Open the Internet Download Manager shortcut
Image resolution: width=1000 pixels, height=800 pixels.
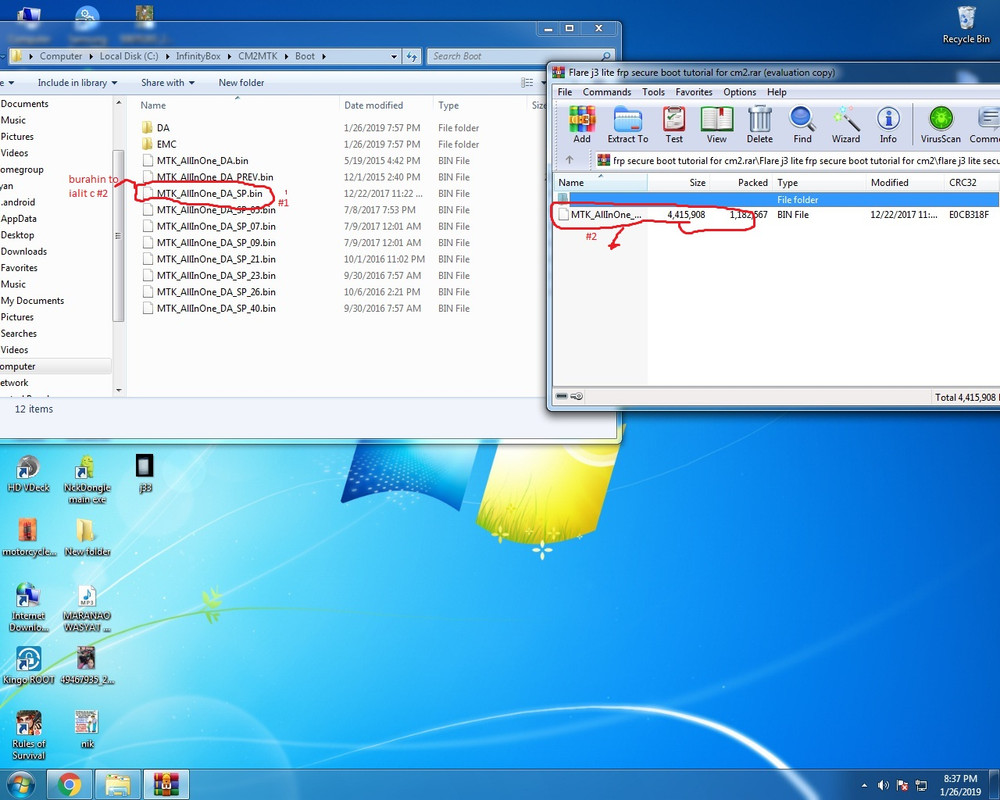coord(28,607)
